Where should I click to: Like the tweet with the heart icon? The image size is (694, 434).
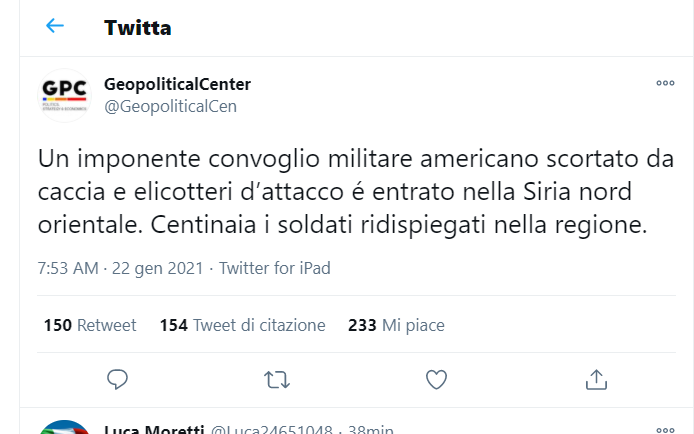coord(436,379)
